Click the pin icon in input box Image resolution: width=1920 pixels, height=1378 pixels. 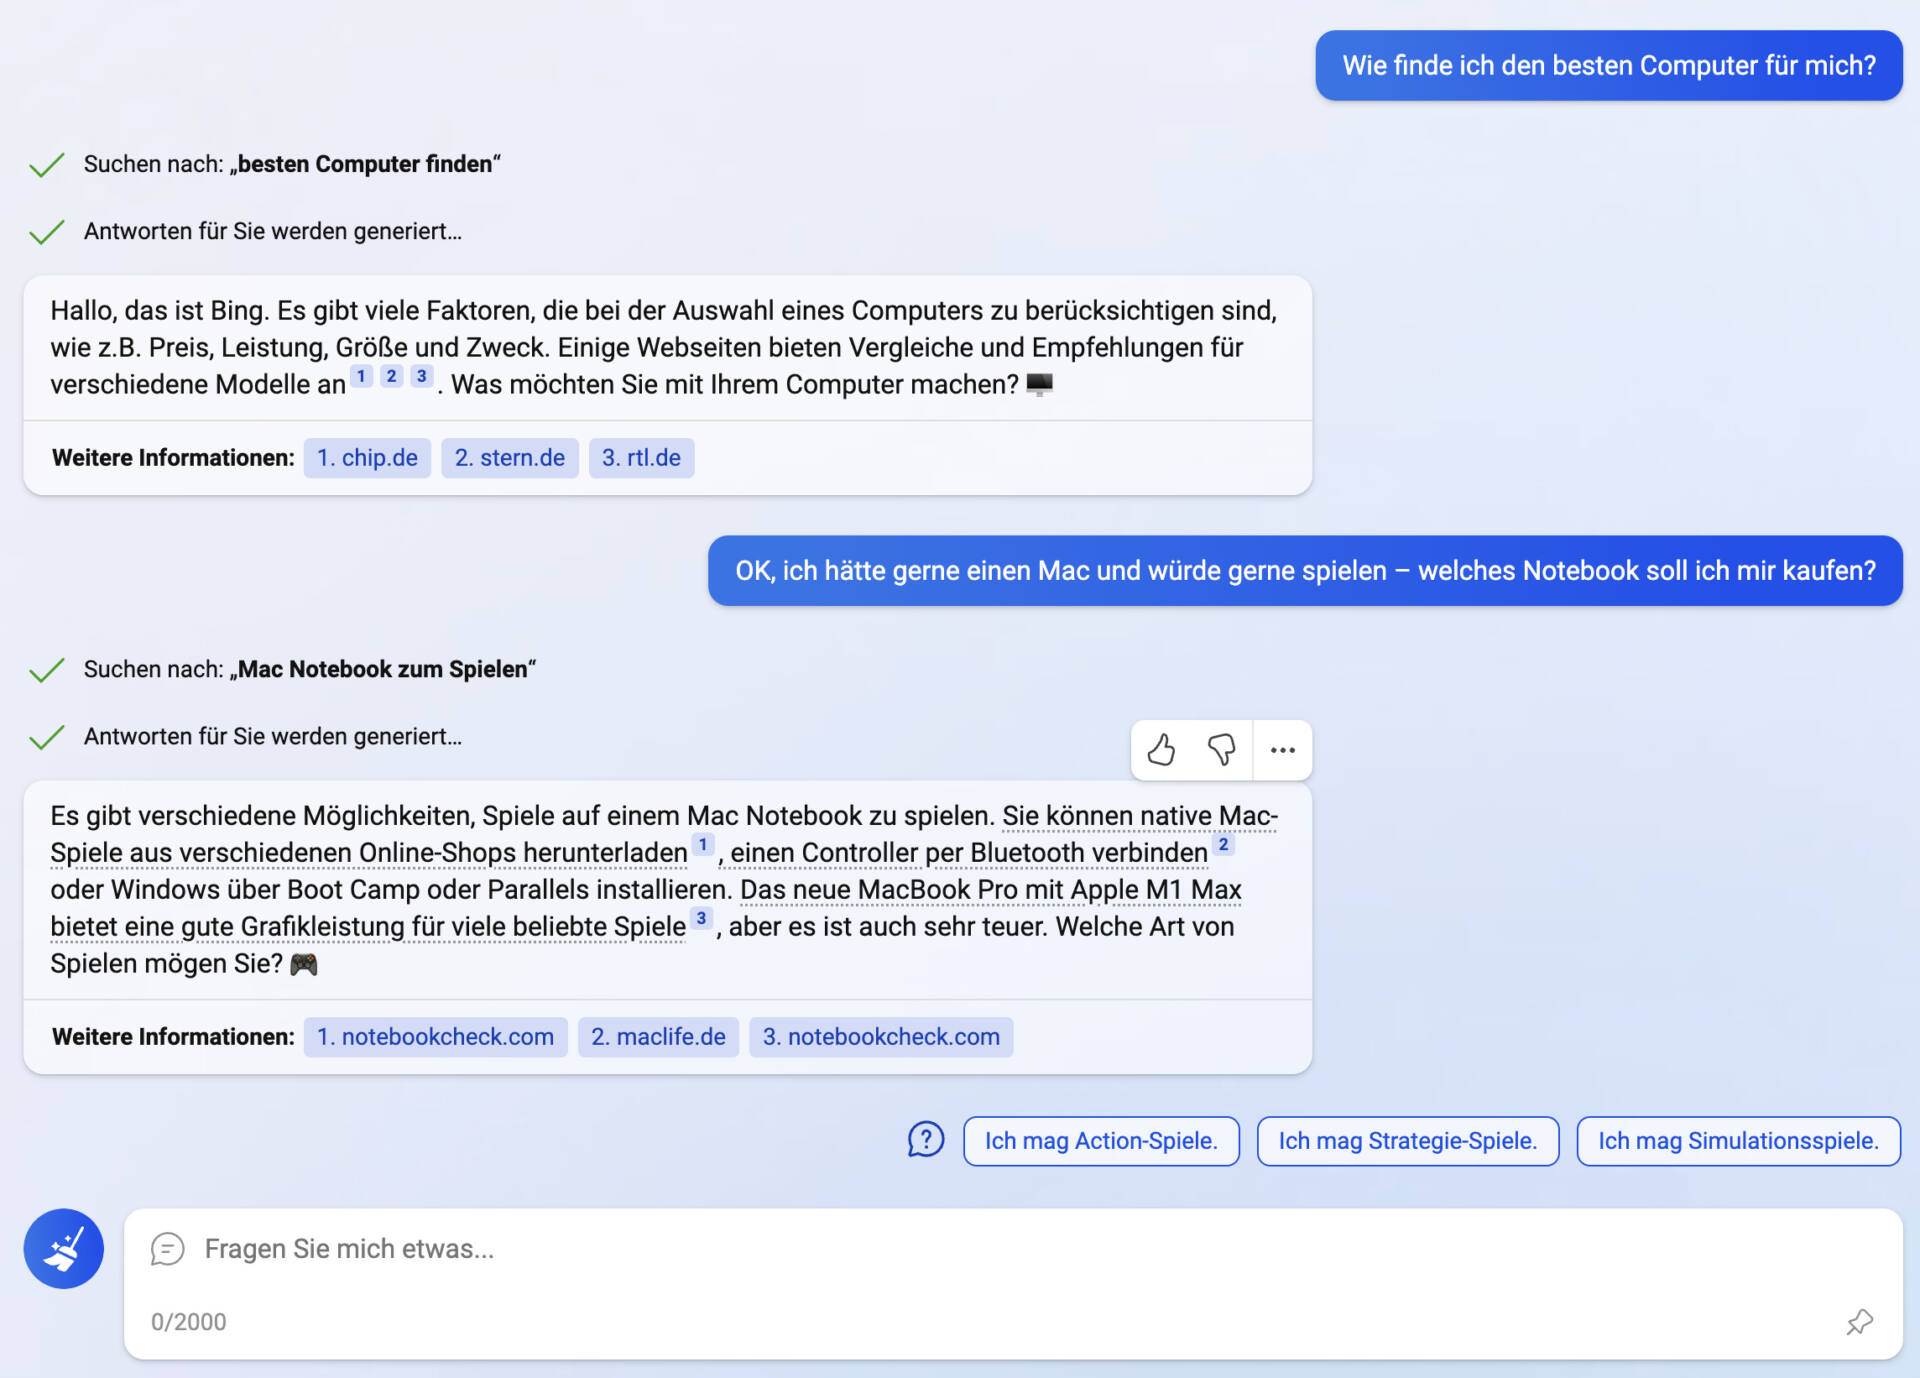(1859, 1322)
